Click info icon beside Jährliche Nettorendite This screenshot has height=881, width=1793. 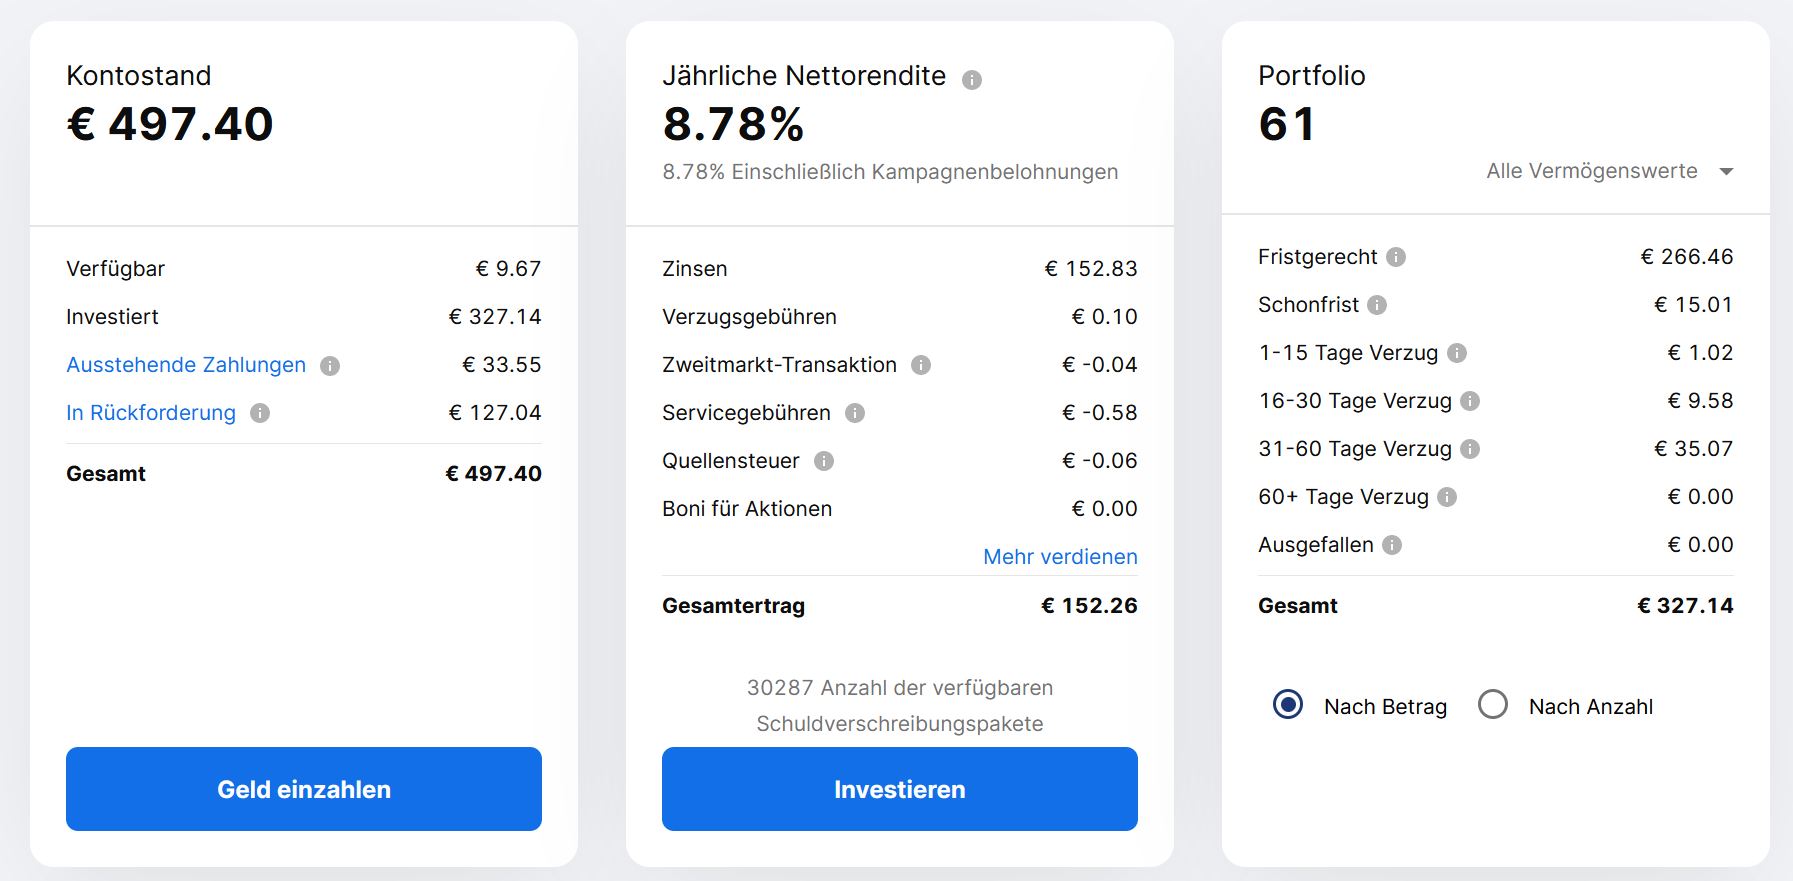(x=972, y=80)
